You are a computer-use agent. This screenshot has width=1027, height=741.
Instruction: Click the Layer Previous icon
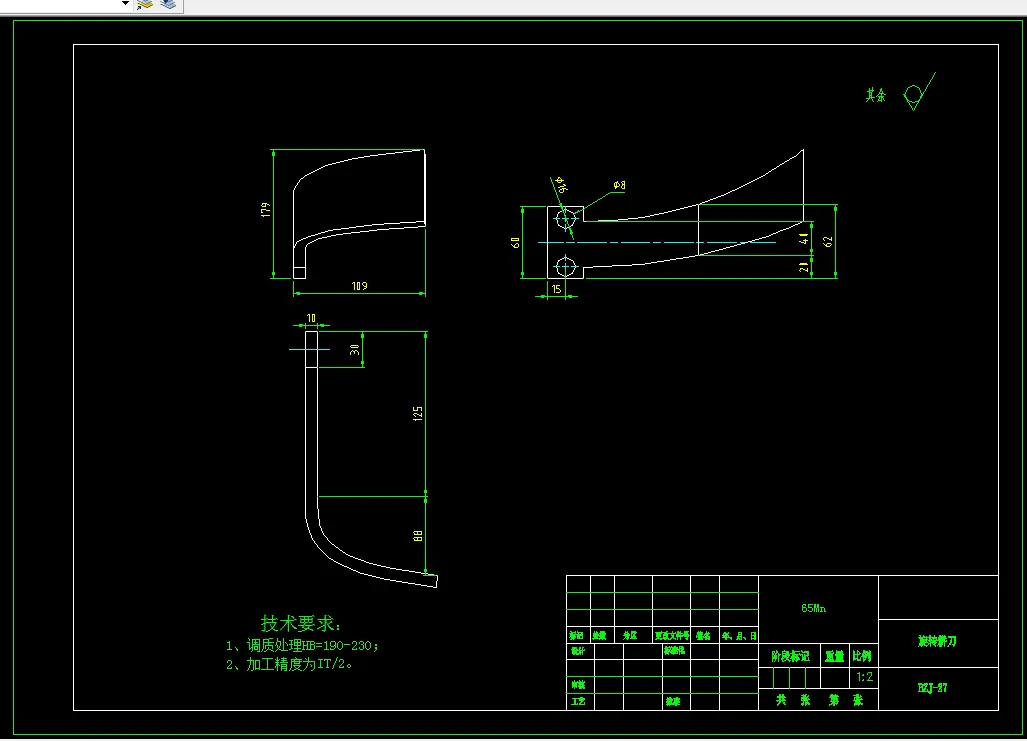[x=168, y=5]
